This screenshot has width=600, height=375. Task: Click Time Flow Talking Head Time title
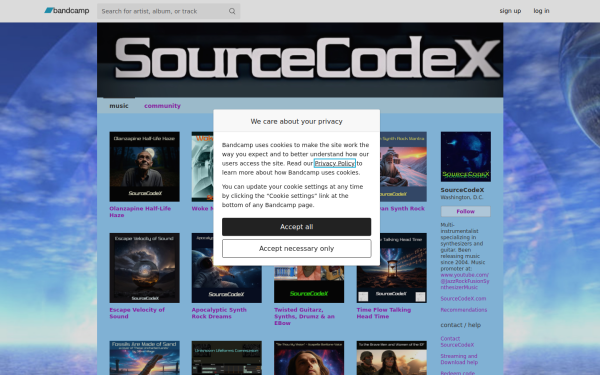click(384, 313)
